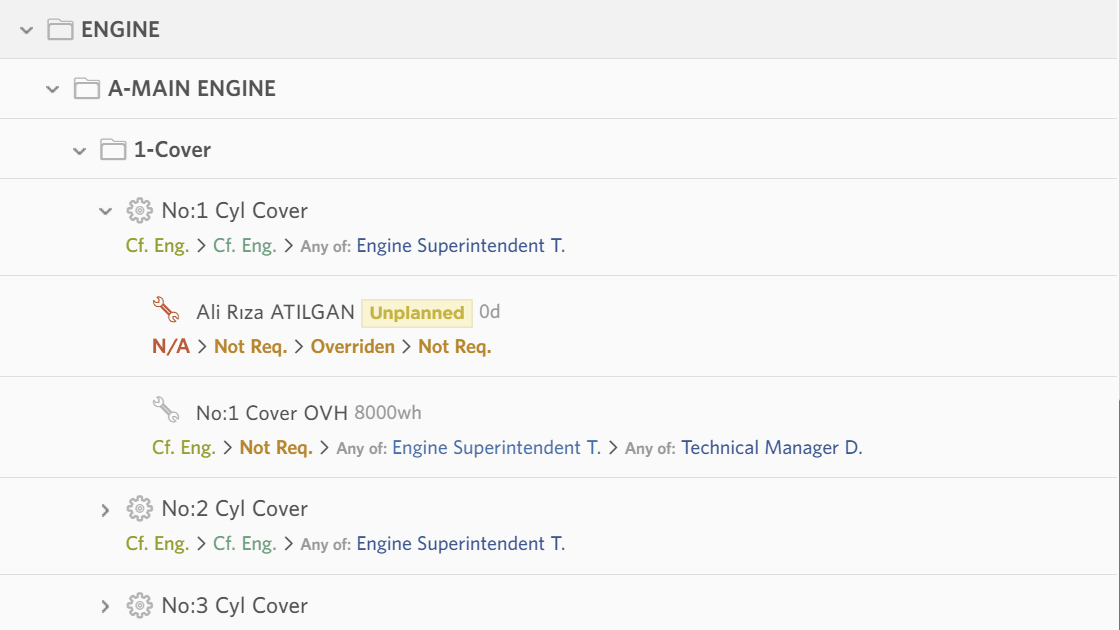Image resolution: width=1120 pixels, height=630 pixels.
Task: Click the A-MAIN ENGINE folder icon
Action: [x=88, y=89]
